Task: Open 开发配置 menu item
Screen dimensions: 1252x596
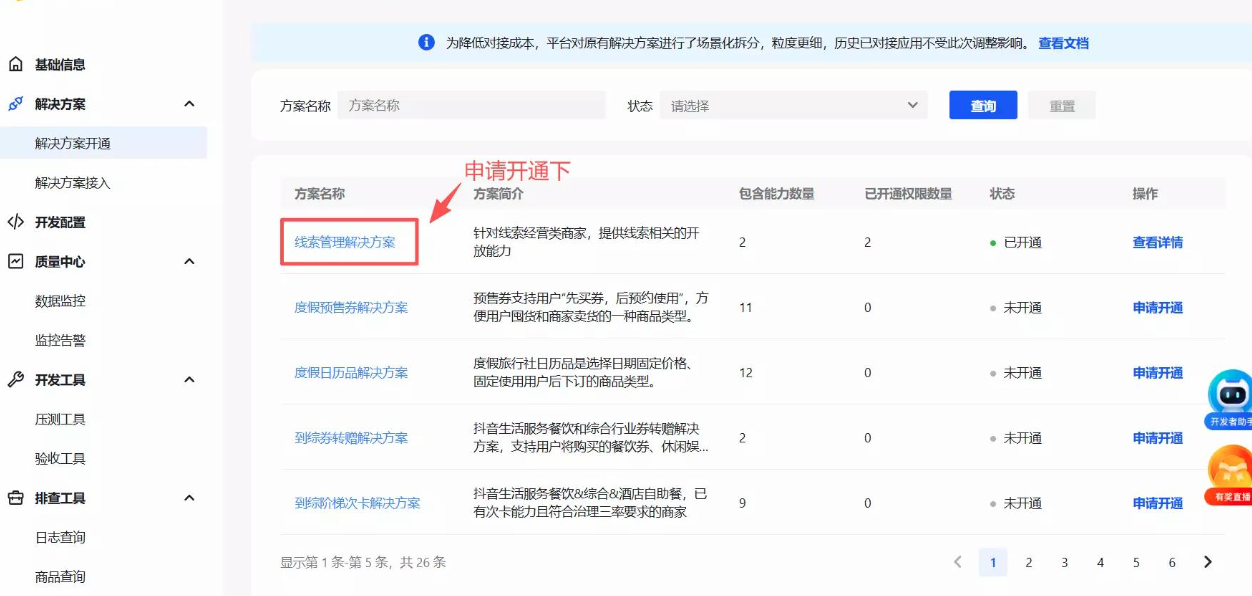Action: [x=60, y=222]
